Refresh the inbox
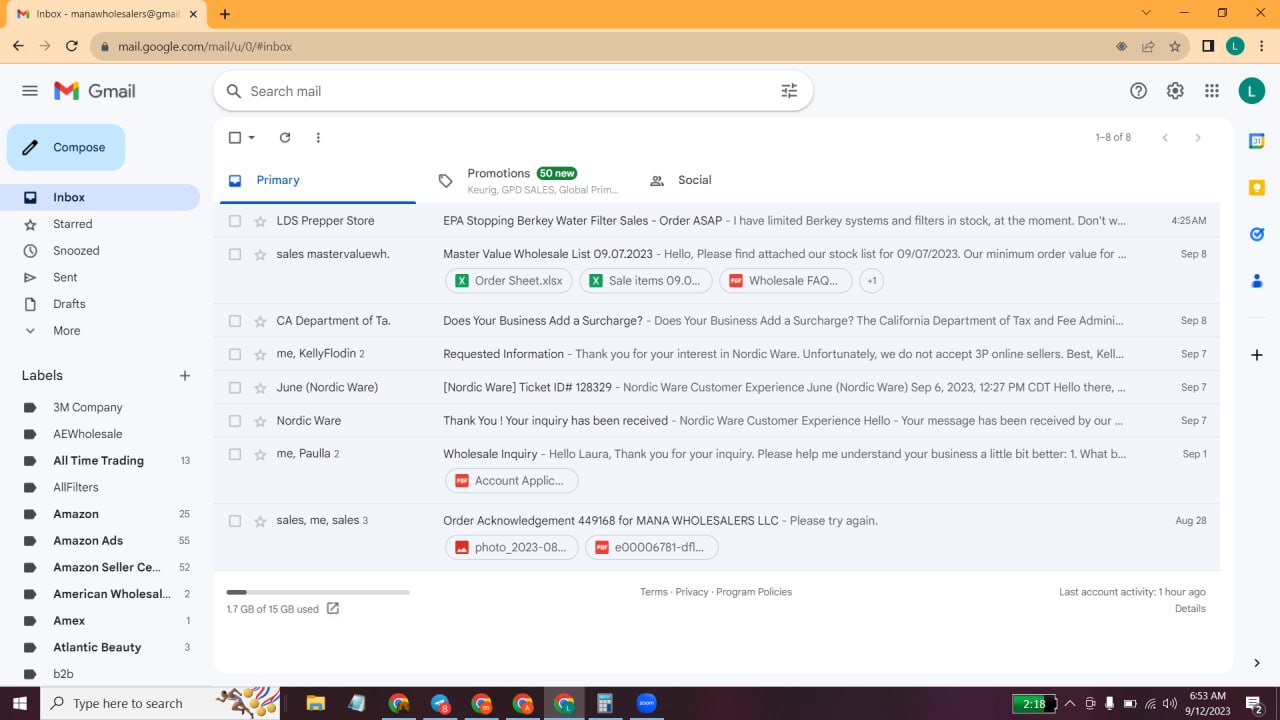This screenshot has height=720, width=1280. tap(285, 138)
